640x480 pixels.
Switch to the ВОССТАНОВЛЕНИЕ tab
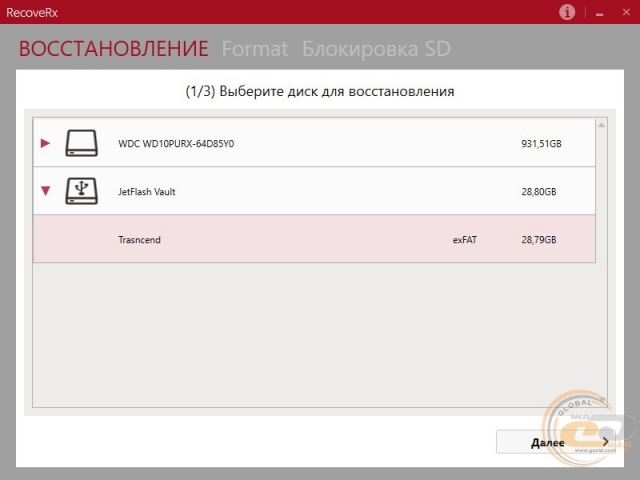pyautogui.click(x=113, y=49)
